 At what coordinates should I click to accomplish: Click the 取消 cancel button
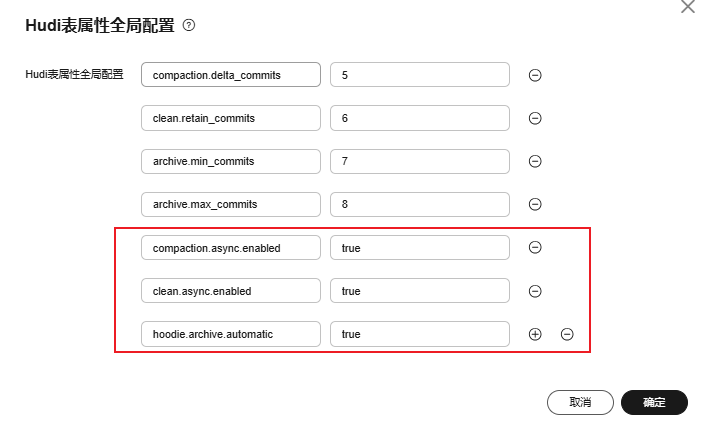580,402
